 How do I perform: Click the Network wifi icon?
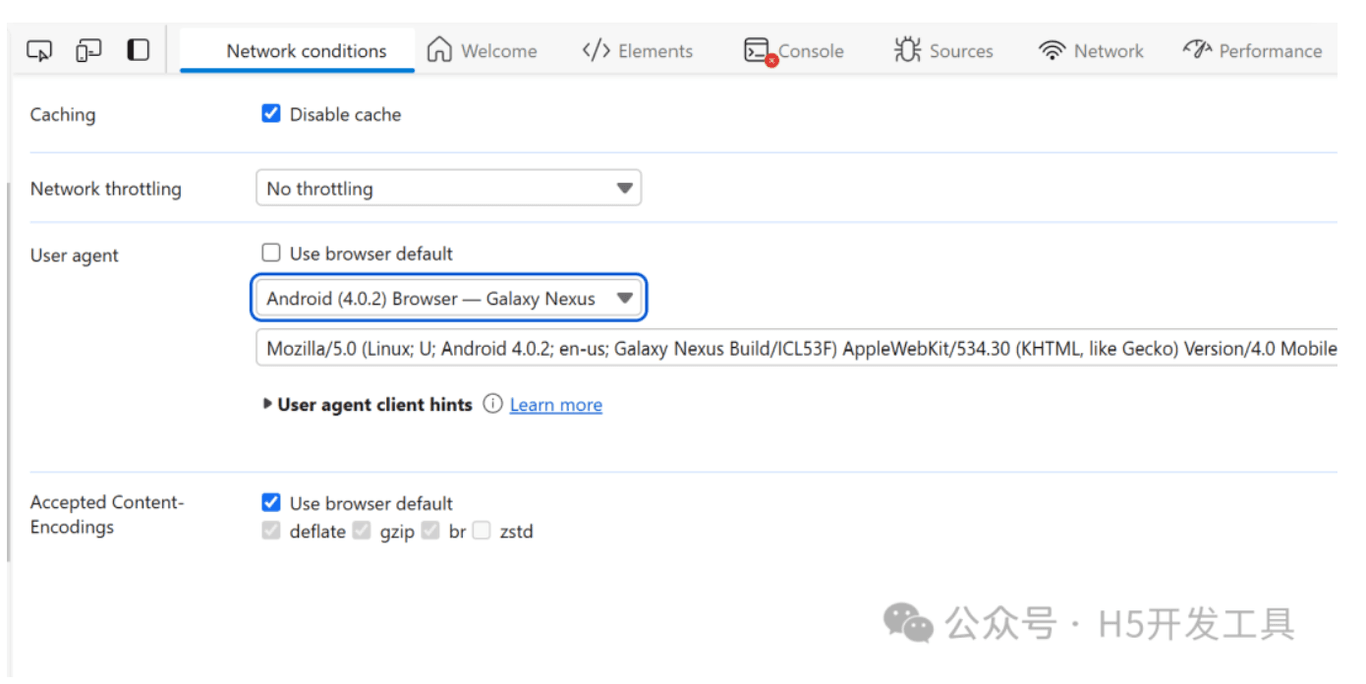(1052, 50)
